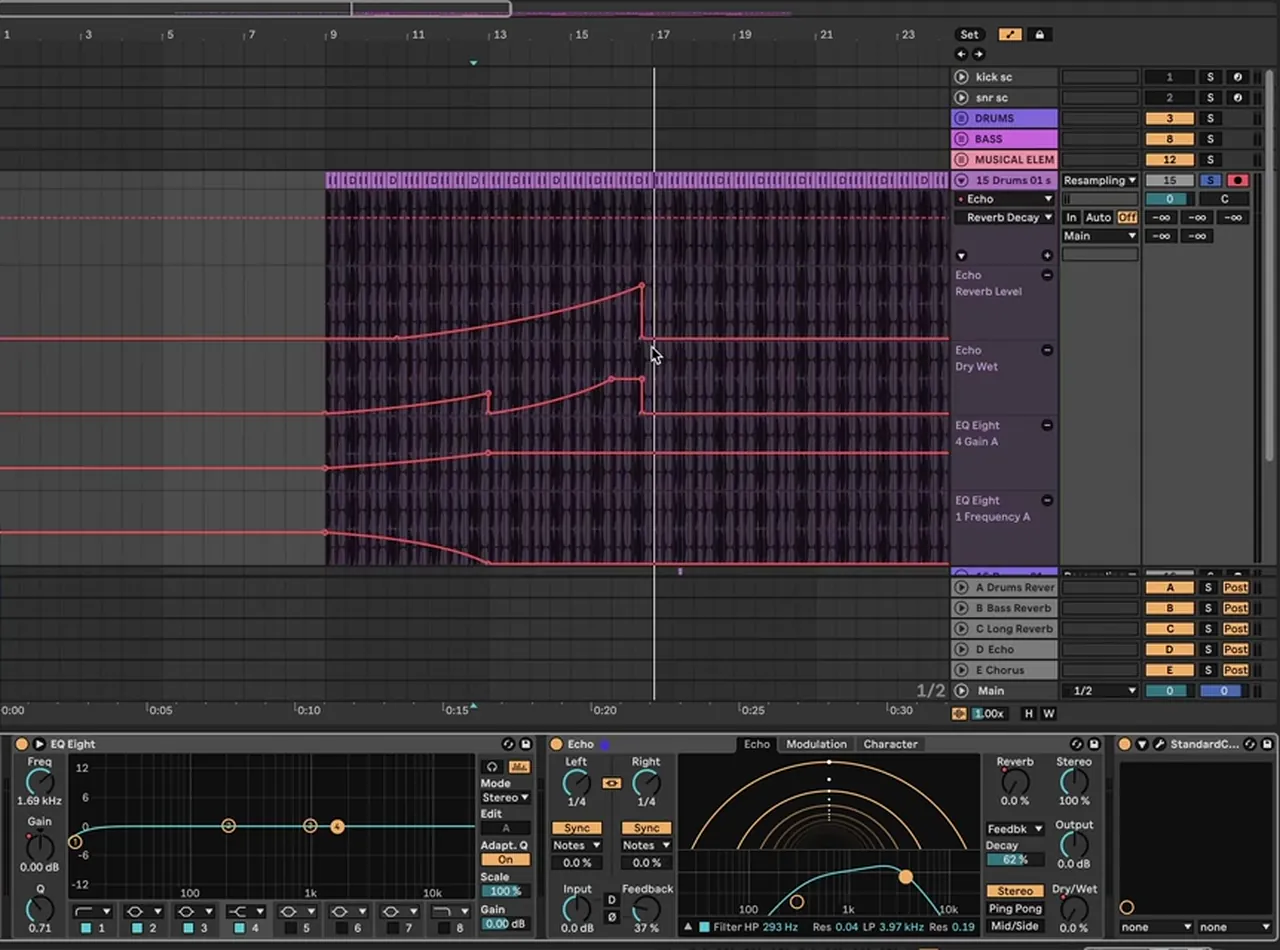The width and height of the screenshot is (1280, 950).
Task: Toggle the Left Sync button in Echo
Action: pos(577,828)
